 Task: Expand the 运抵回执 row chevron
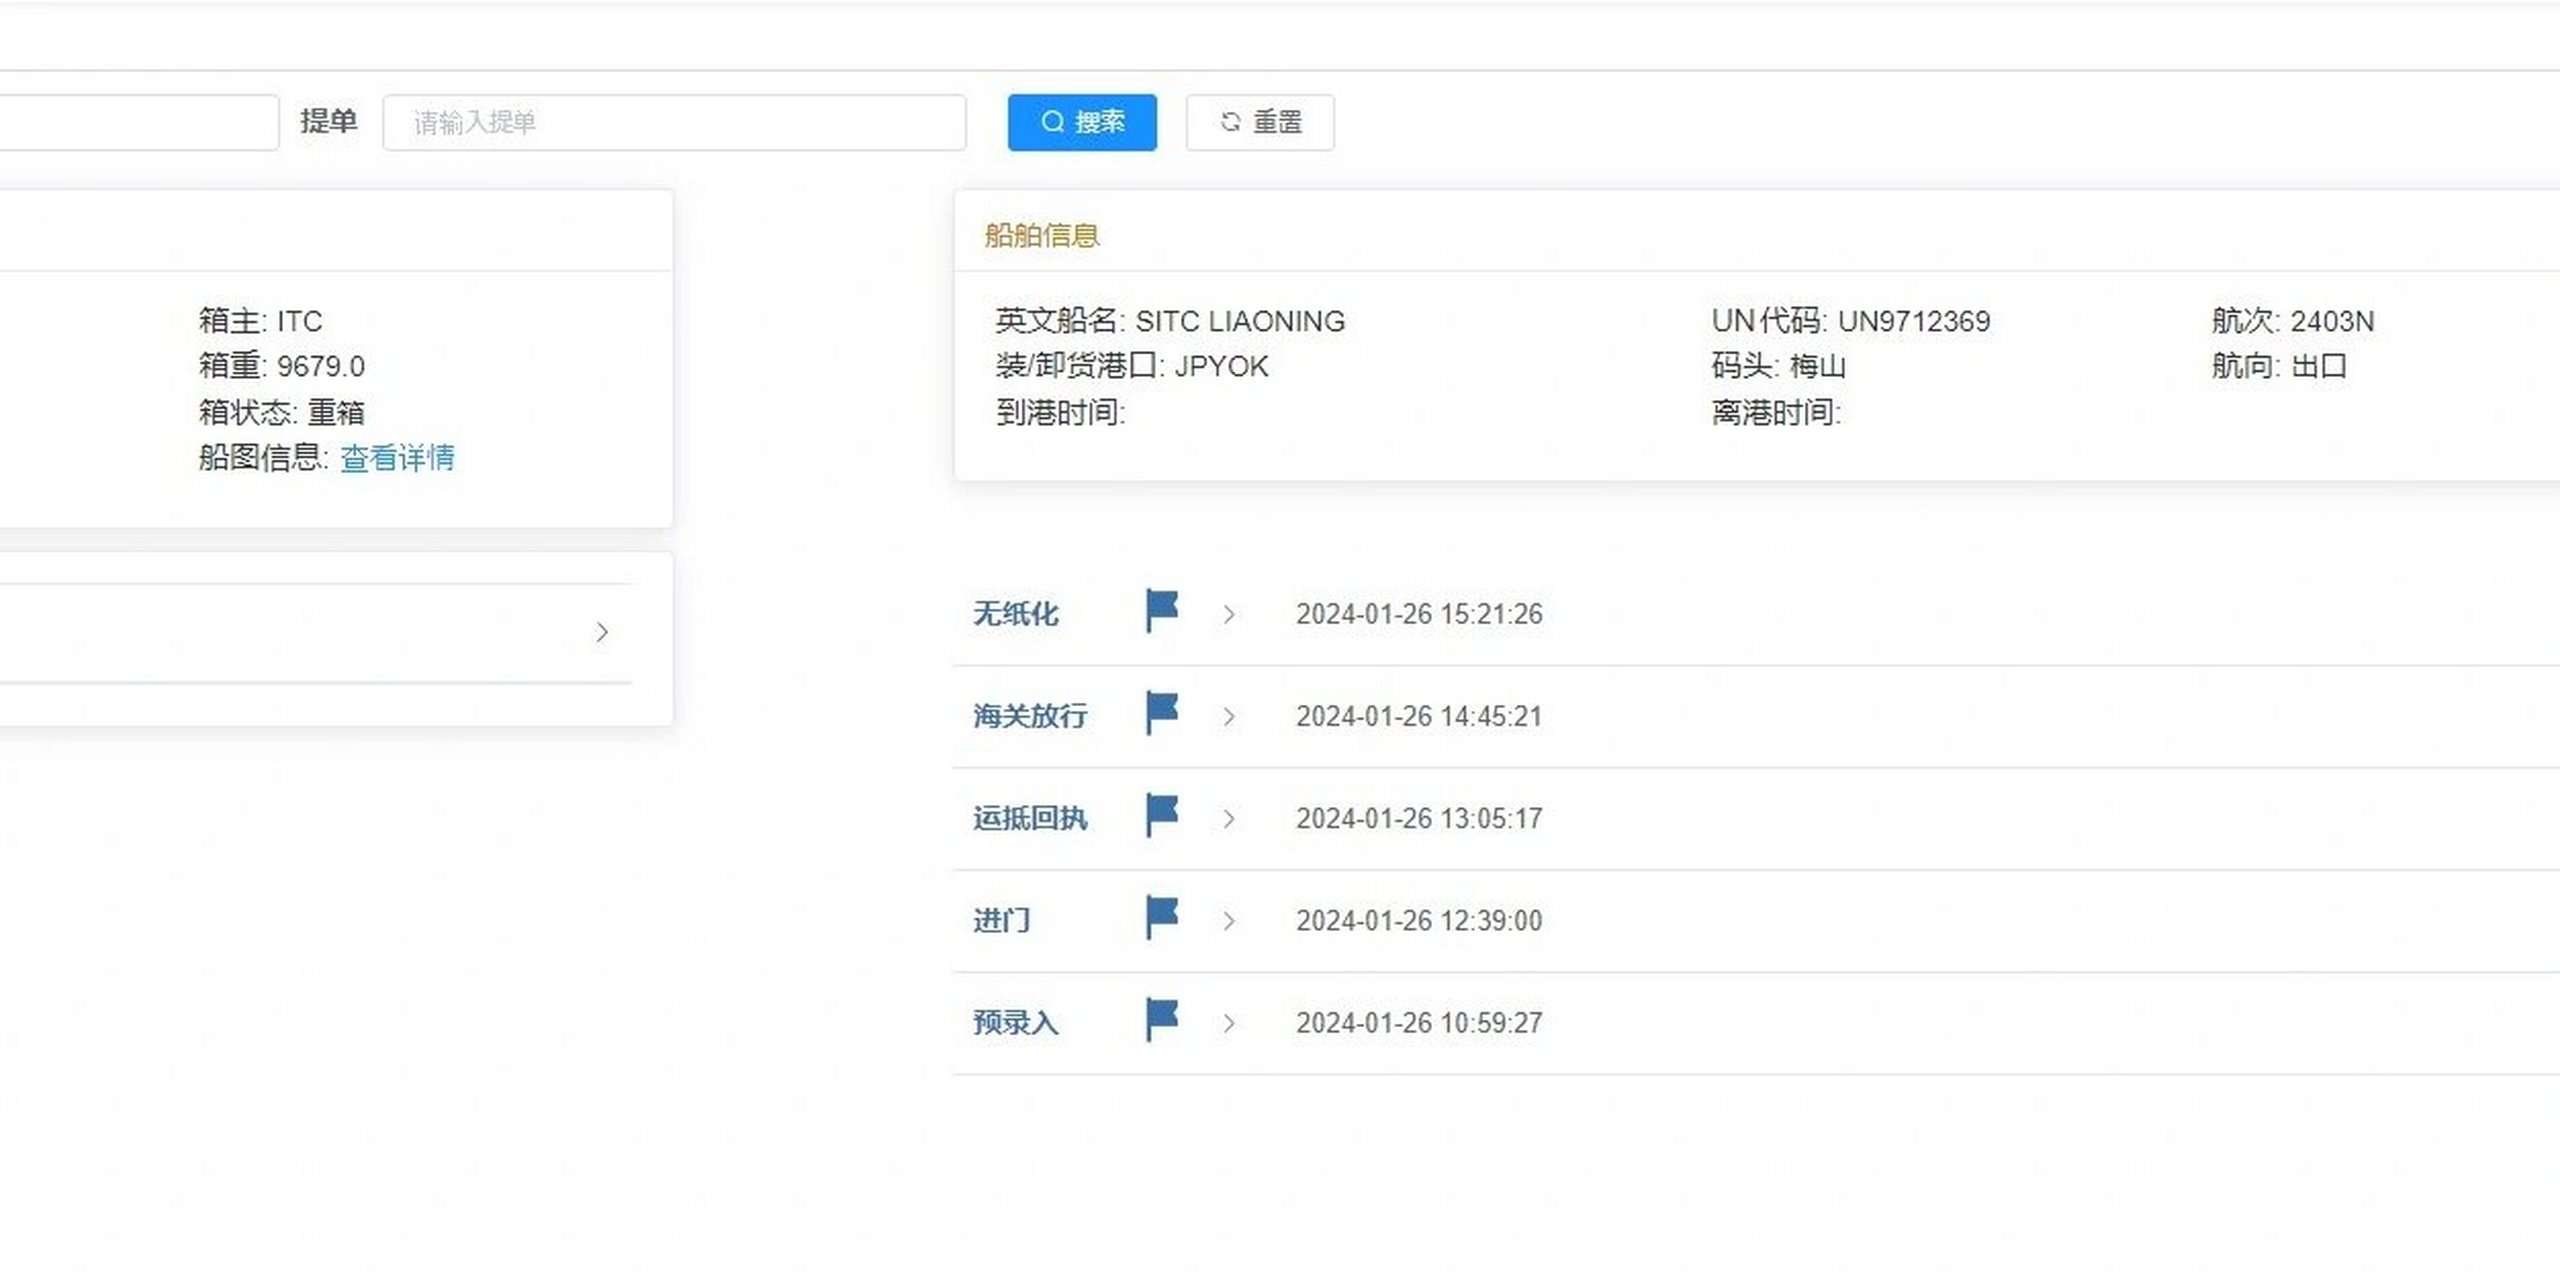click(x=1229, y=818)
